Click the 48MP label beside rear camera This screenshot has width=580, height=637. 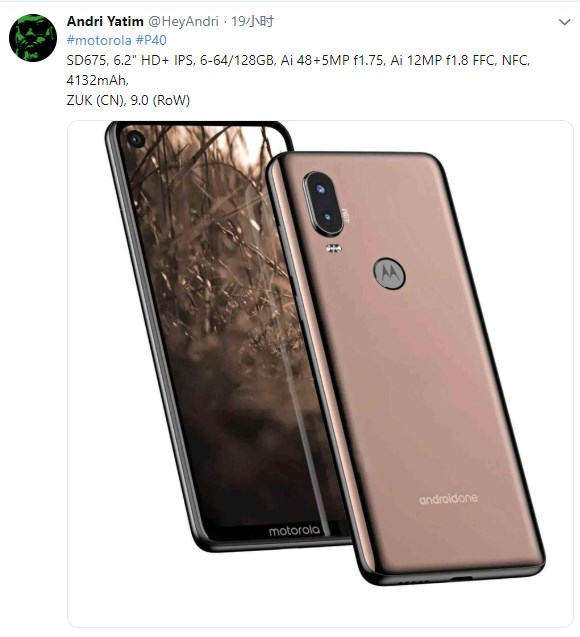[x=346, y=215]
